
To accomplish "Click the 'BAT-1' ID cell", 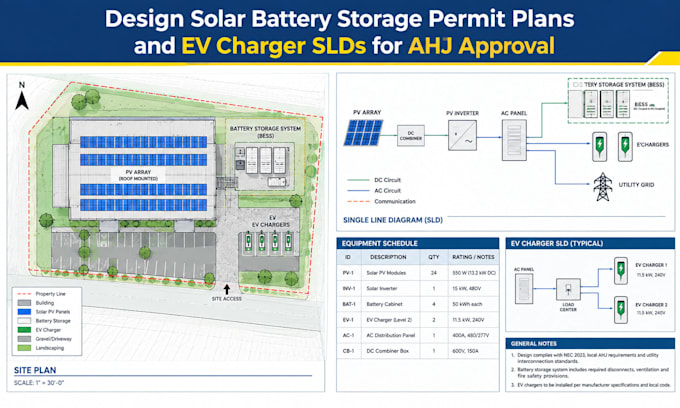I will coord(349,304).
